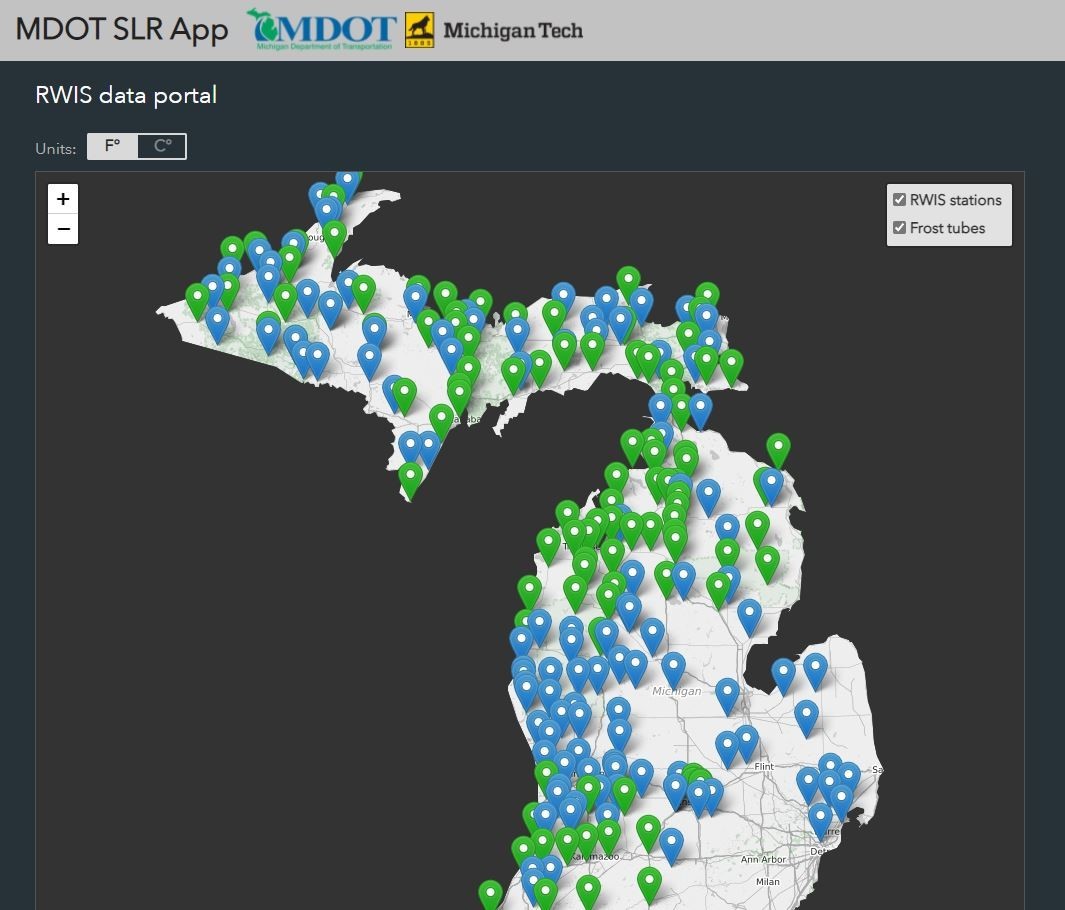Select westernmost green marker in Upper Peninsula
Screen dimensions: 1065x910
[197, 298]
